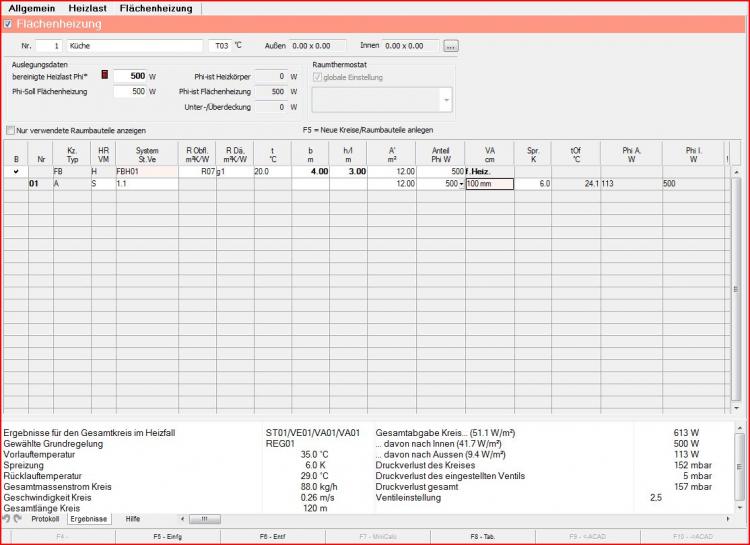The height and width of the screenshot is (545, 750).
Task: Click the 100 mm VA field
Action: coord(490,184)
